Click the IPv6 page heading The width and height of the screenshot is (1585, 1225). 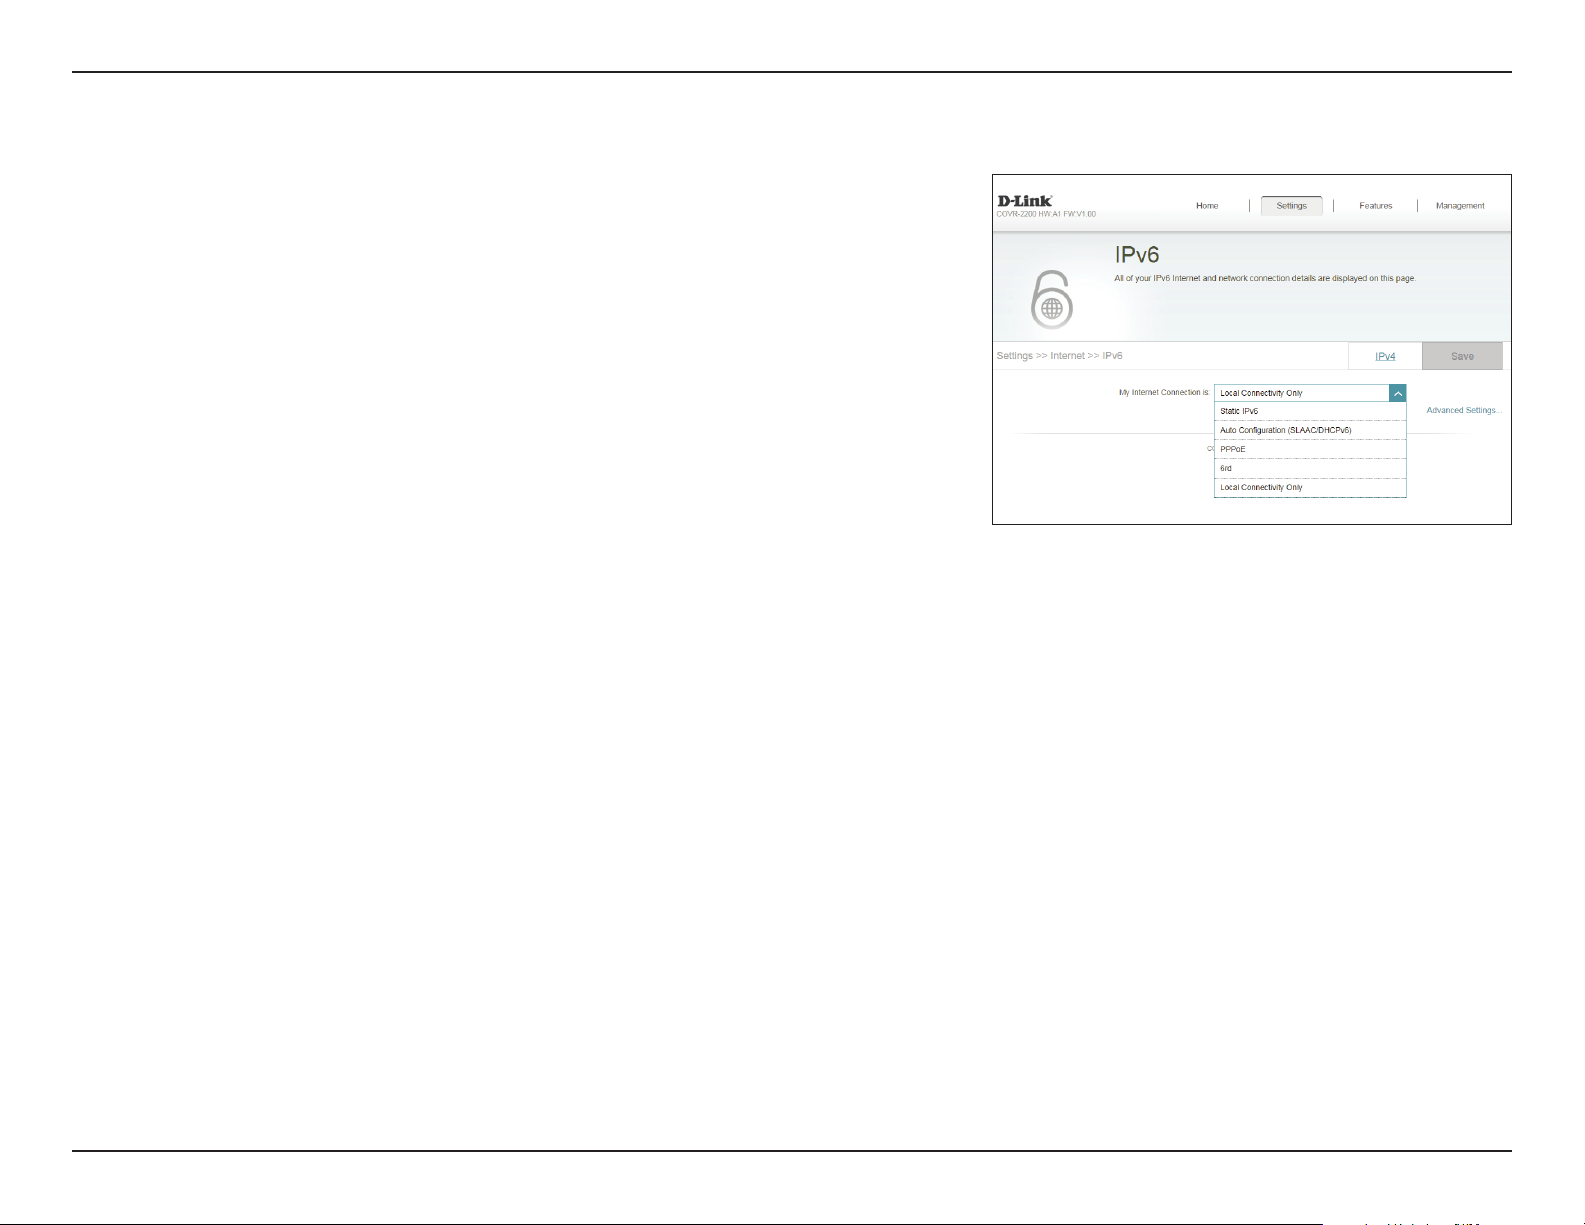1137,255
